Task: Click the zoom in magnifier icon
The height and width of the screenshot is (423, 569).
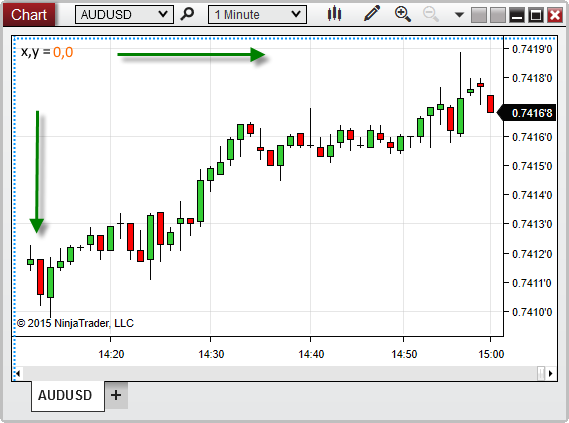Action: coord(402,14)
